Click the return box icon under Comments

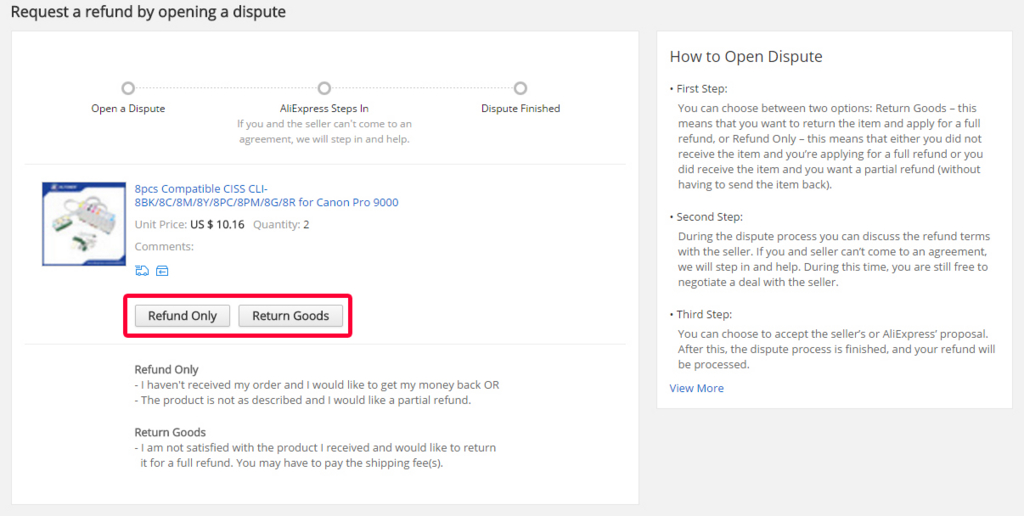click(x=163, y=270)
